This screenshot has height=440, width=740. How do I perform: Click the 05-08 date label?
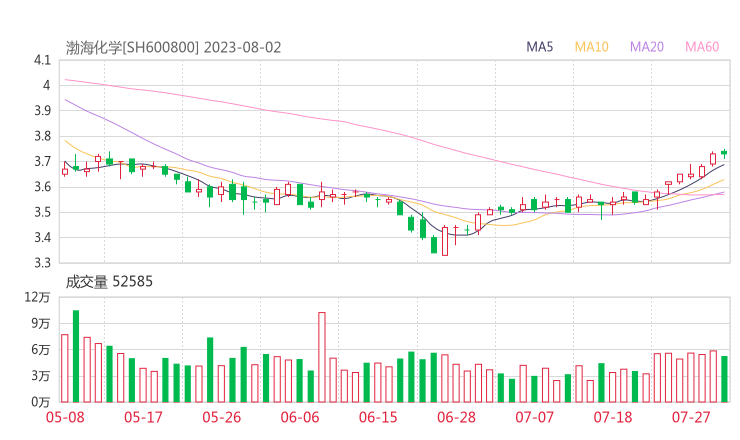(65, 417)
